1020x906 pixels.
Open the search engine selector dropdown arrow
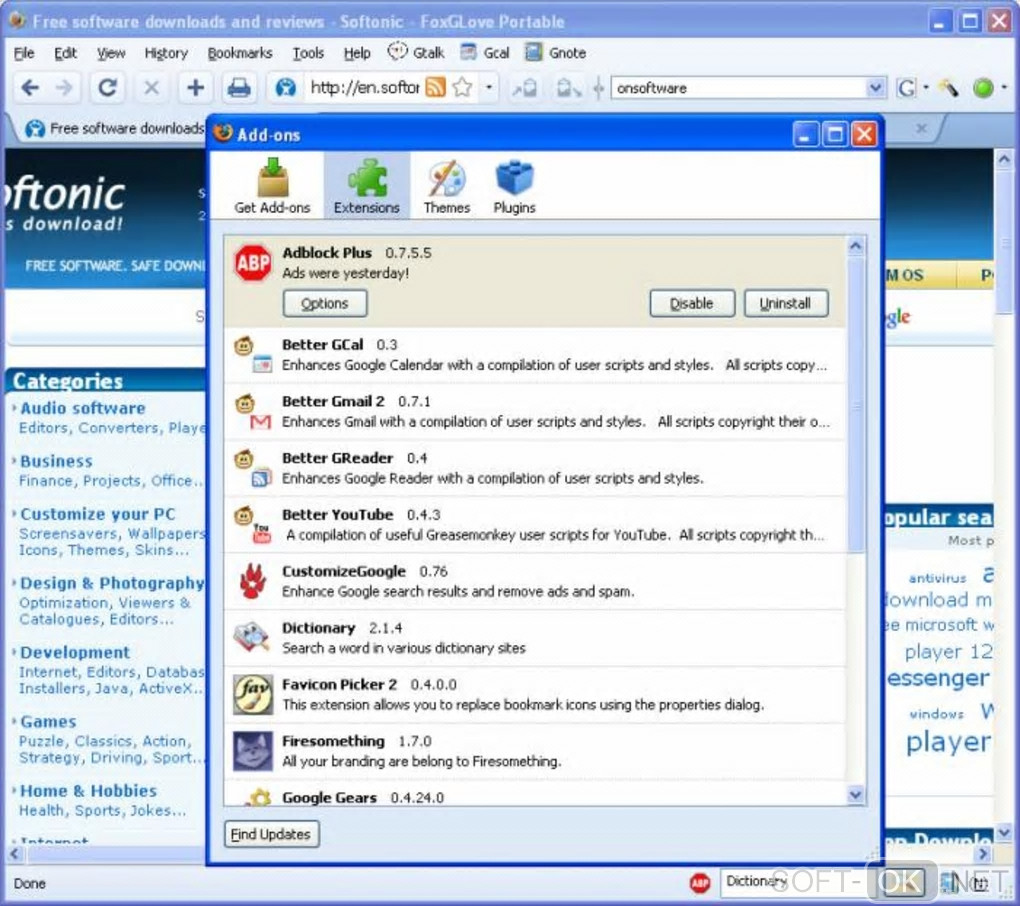point(926,87)
